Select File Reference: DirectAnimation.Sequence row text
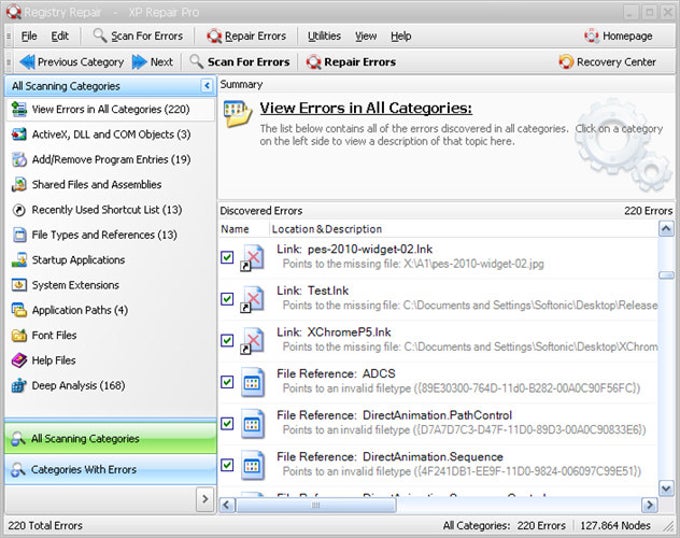The image size is (680, 538). pos(390,457)
